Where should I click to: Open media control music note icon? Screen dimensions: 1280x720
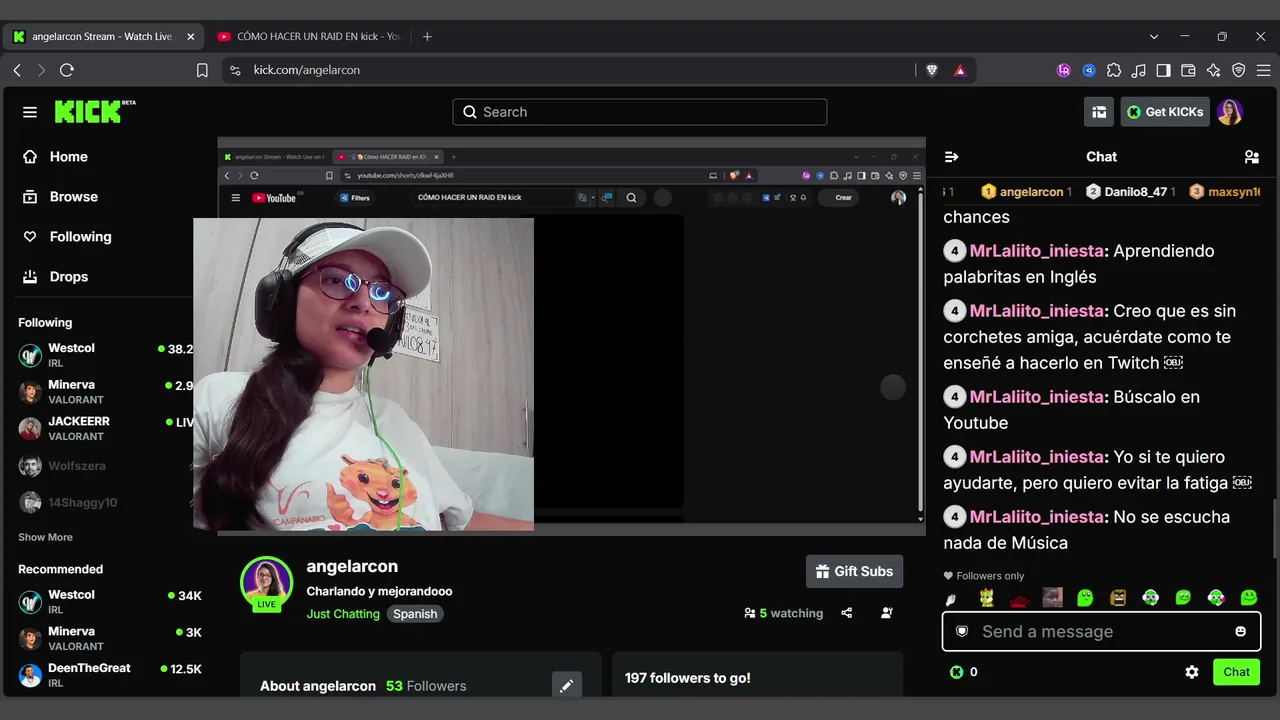(1139, 70)
